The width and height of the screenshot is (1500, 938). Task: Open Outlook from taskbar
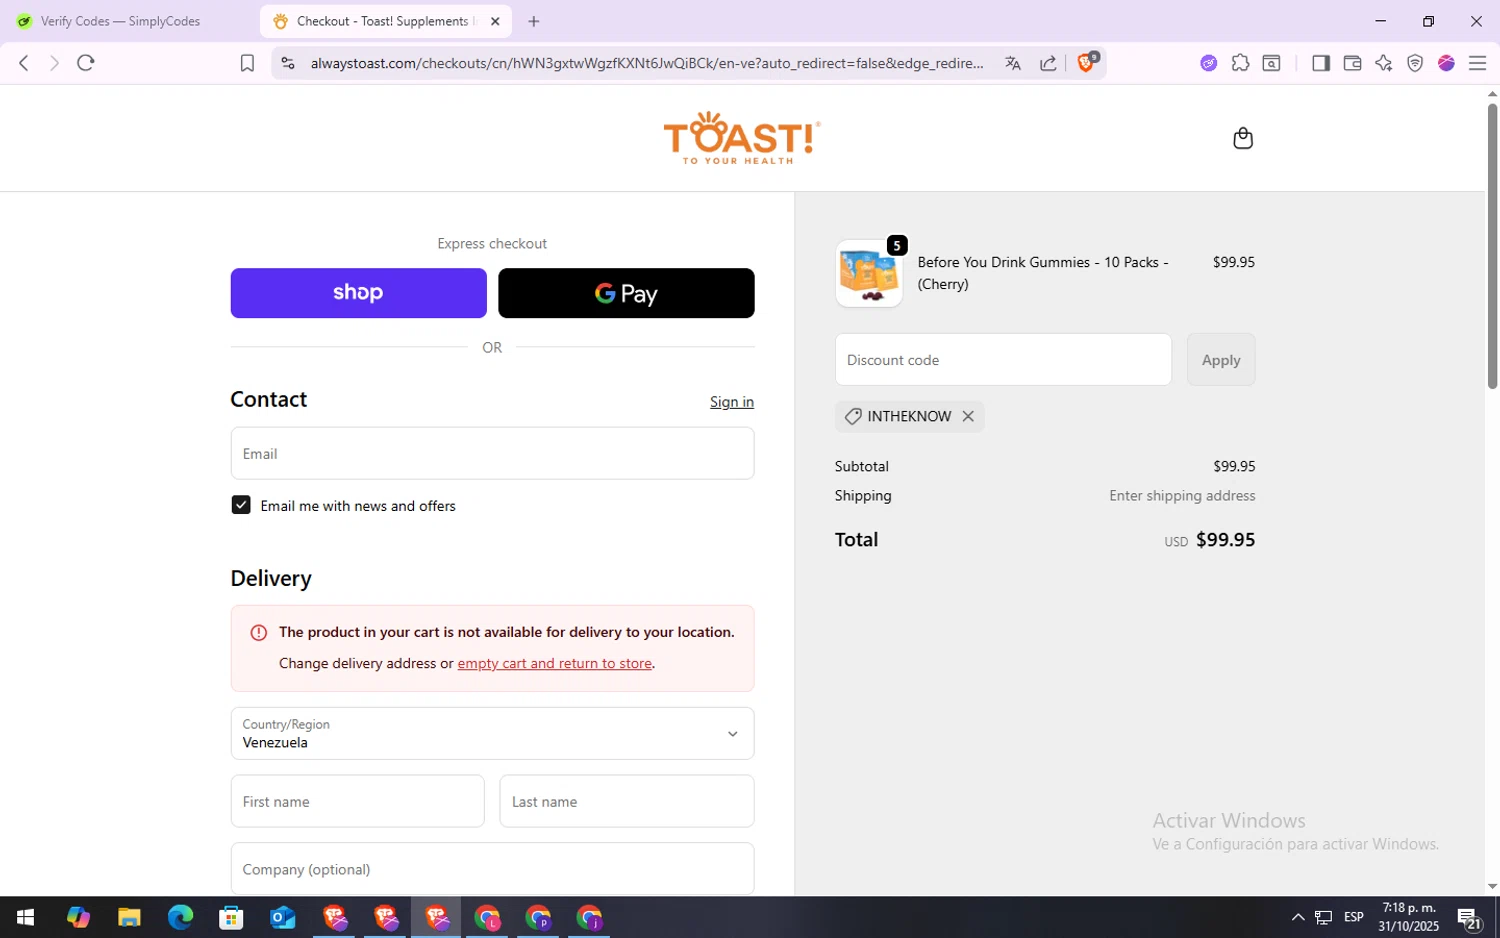tap(283, 917)
